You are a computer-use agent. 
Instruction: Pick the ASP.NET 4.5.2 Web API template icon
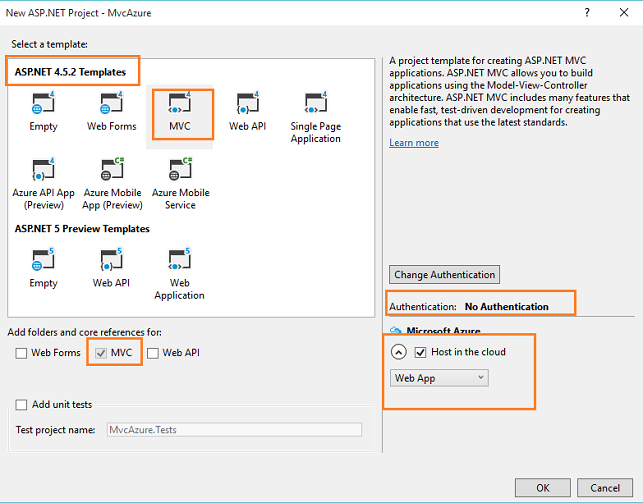pos(247,102)
